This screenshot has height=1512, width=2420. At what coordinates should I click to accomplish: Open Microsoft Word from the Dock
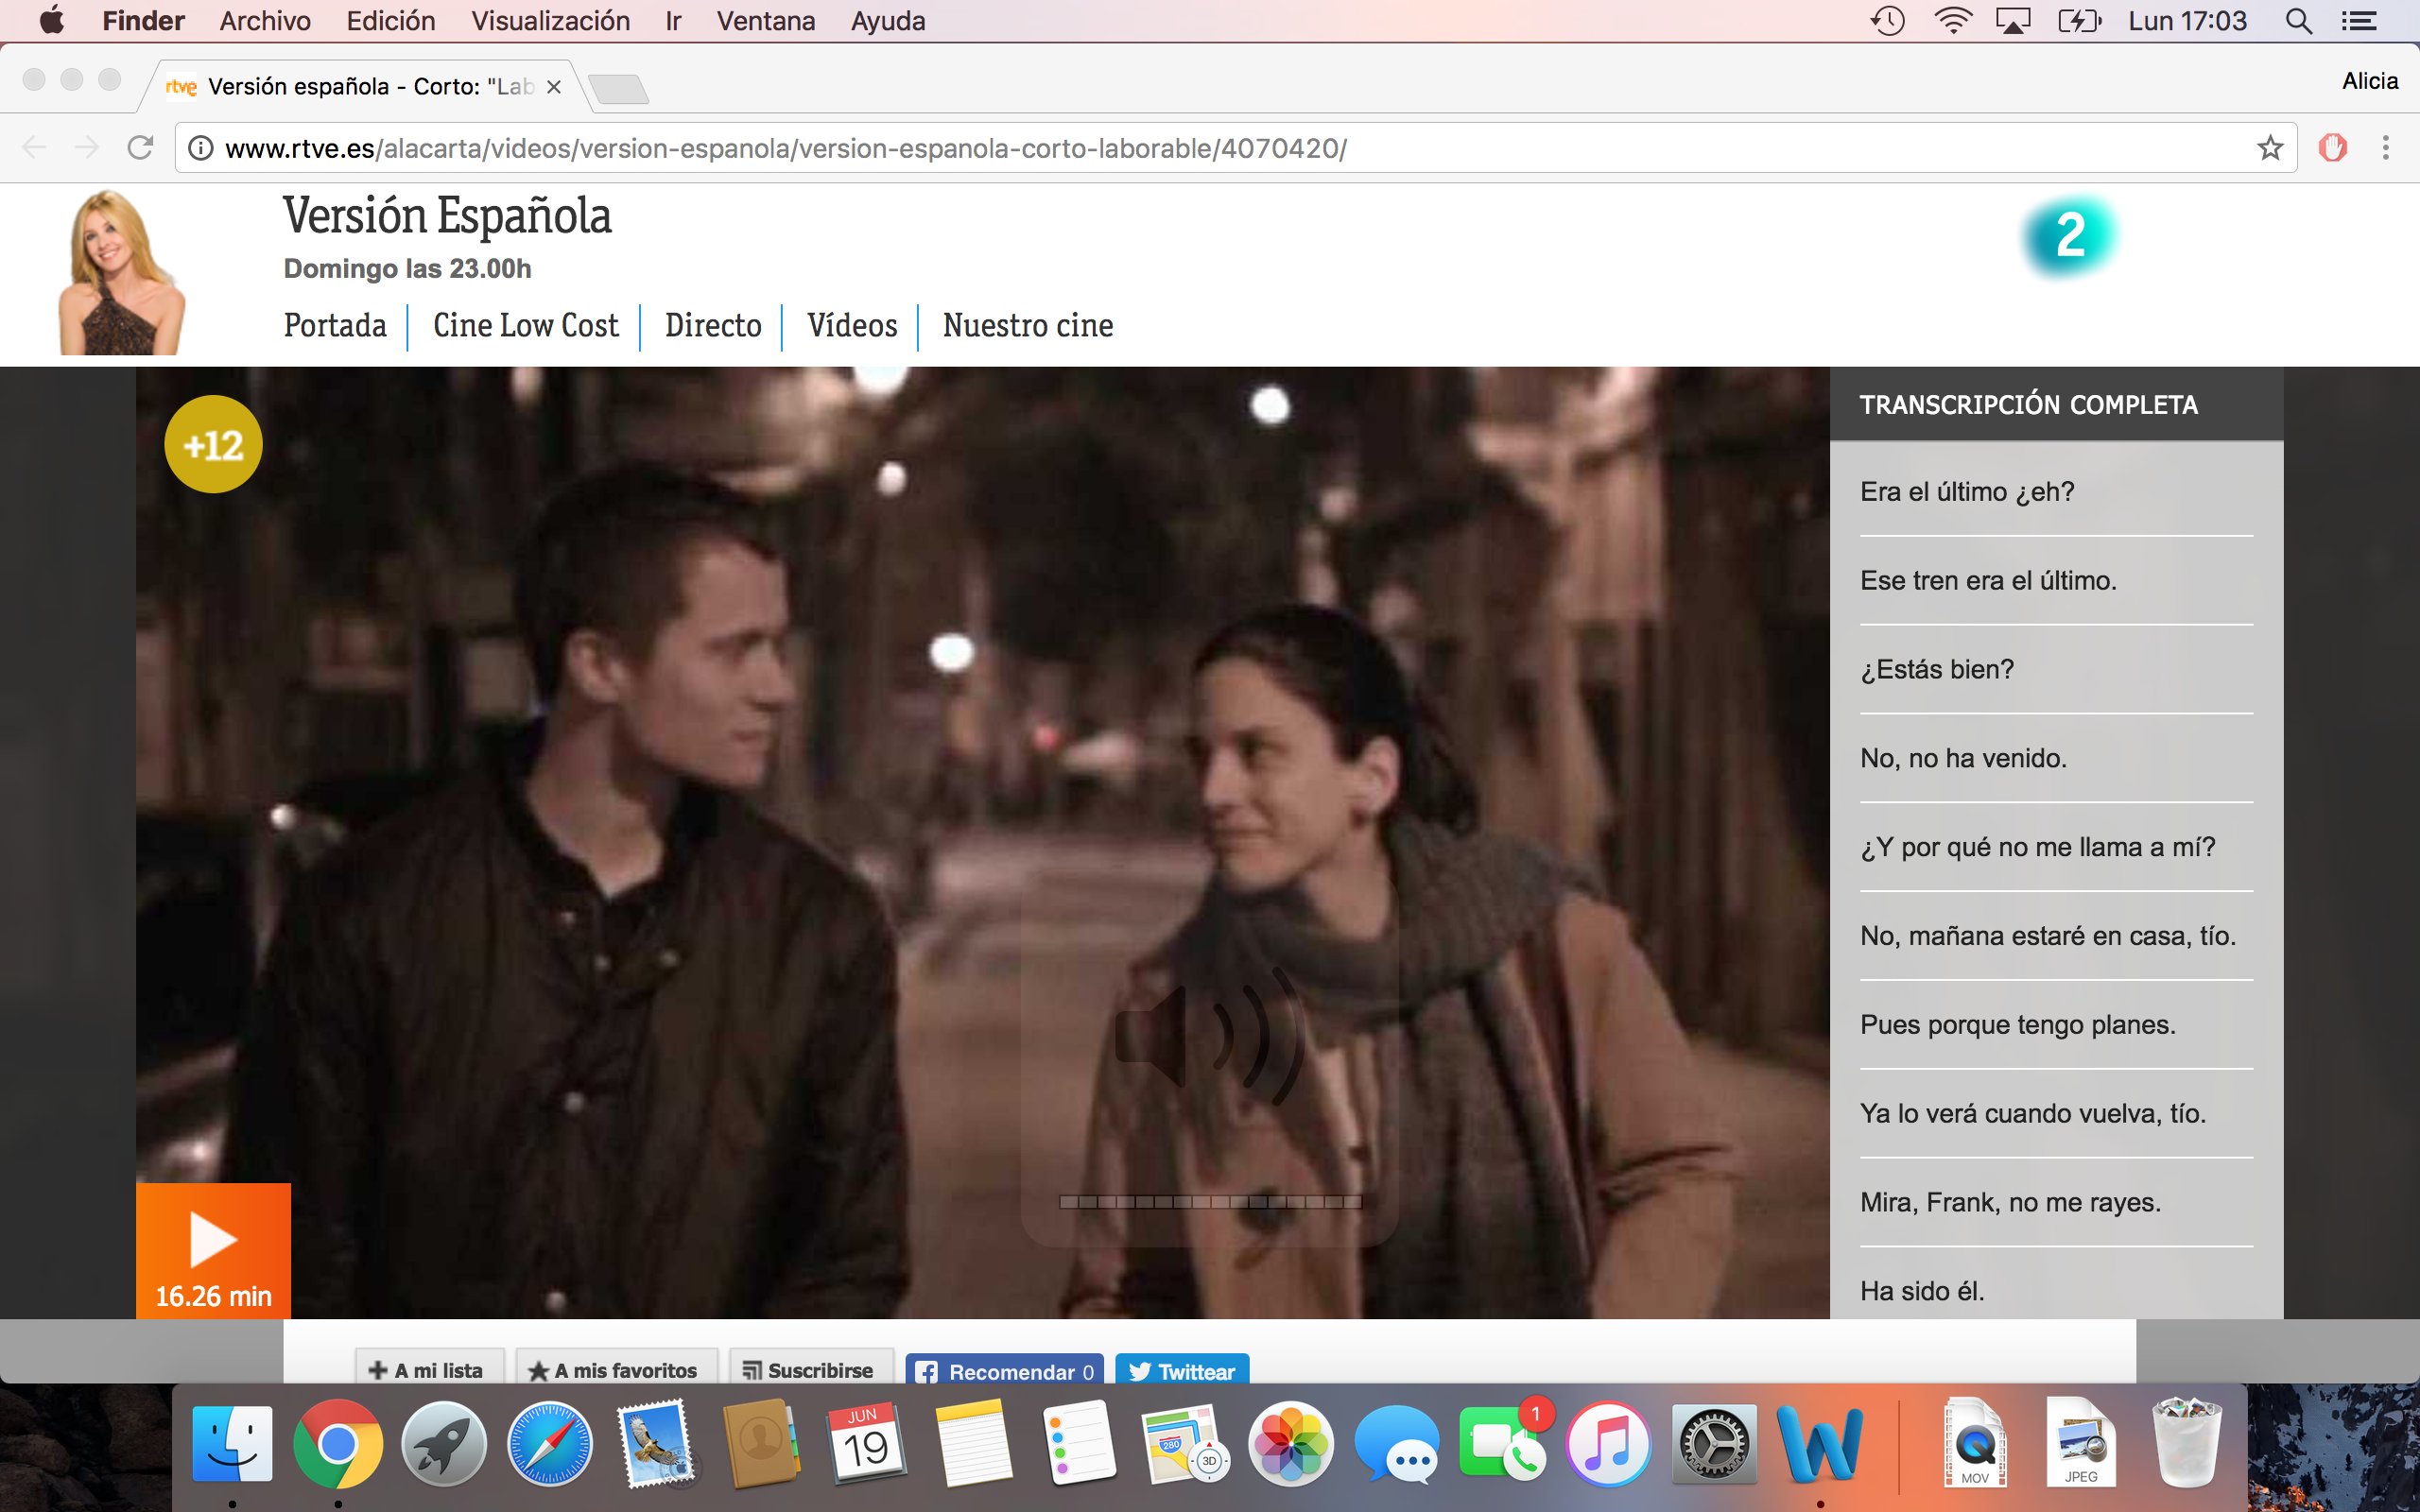[x=1820, y=1443]
